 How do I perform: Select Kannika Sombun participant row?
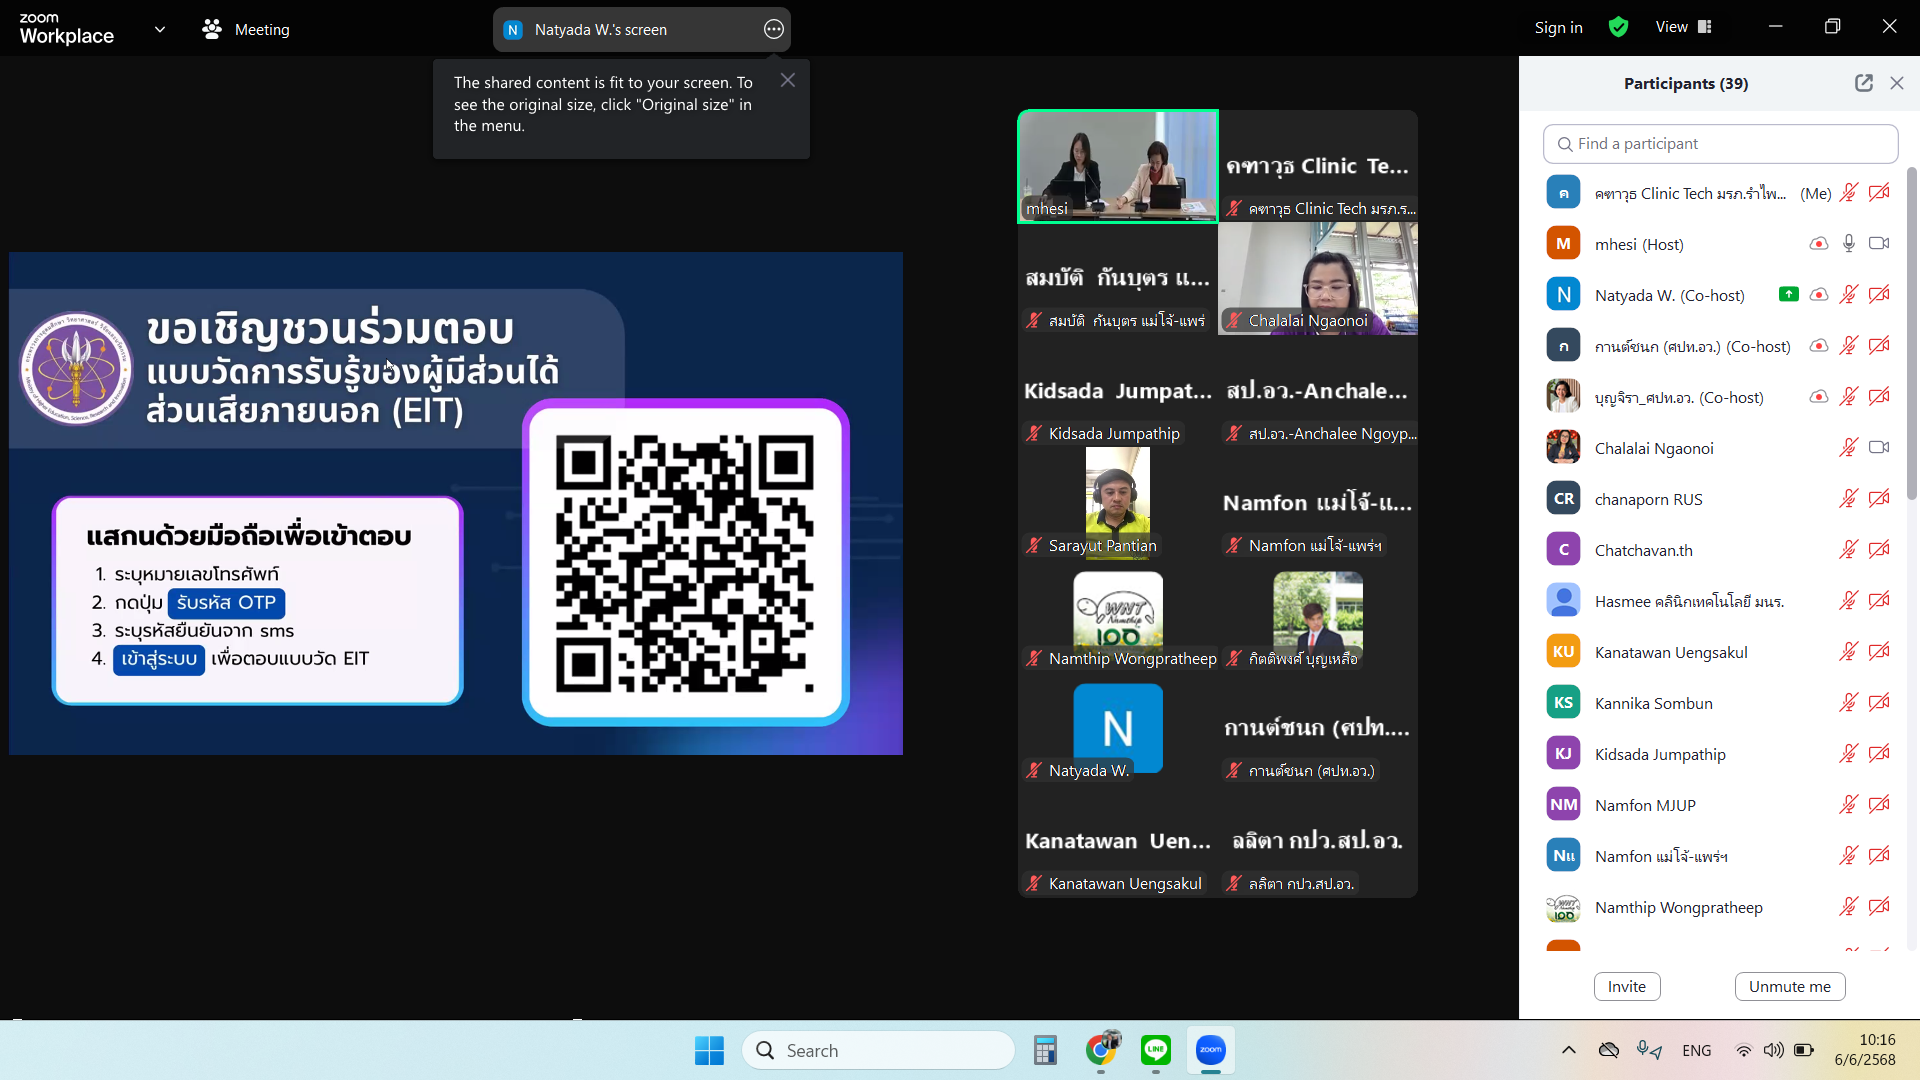click(1720, 703)
